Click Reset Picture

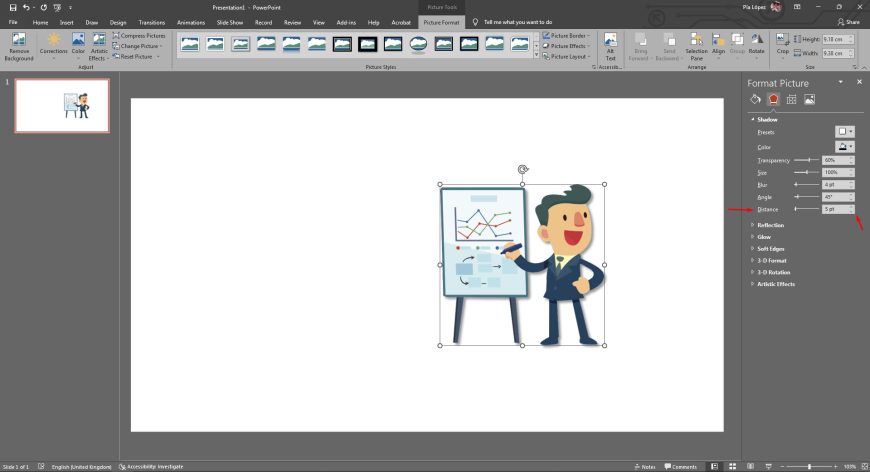coord(136,57)
